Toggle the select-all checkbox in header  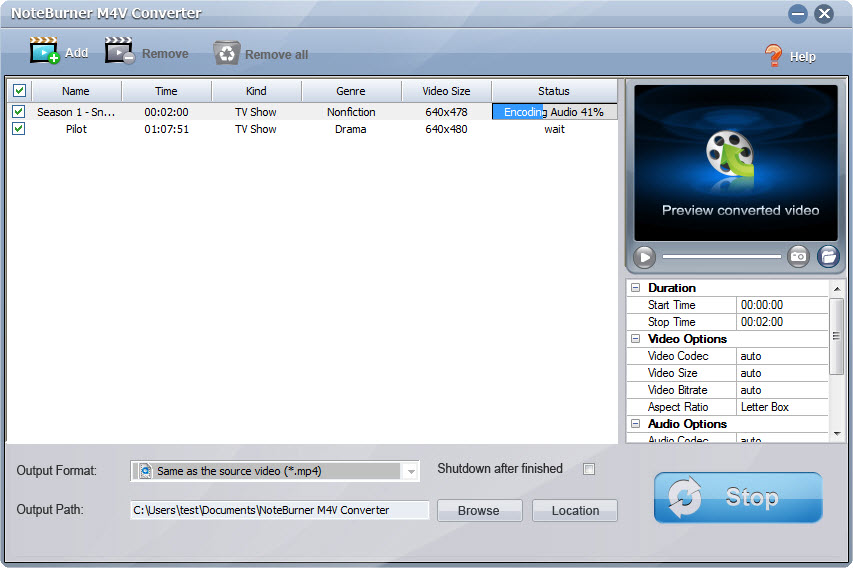click(19, 90)
